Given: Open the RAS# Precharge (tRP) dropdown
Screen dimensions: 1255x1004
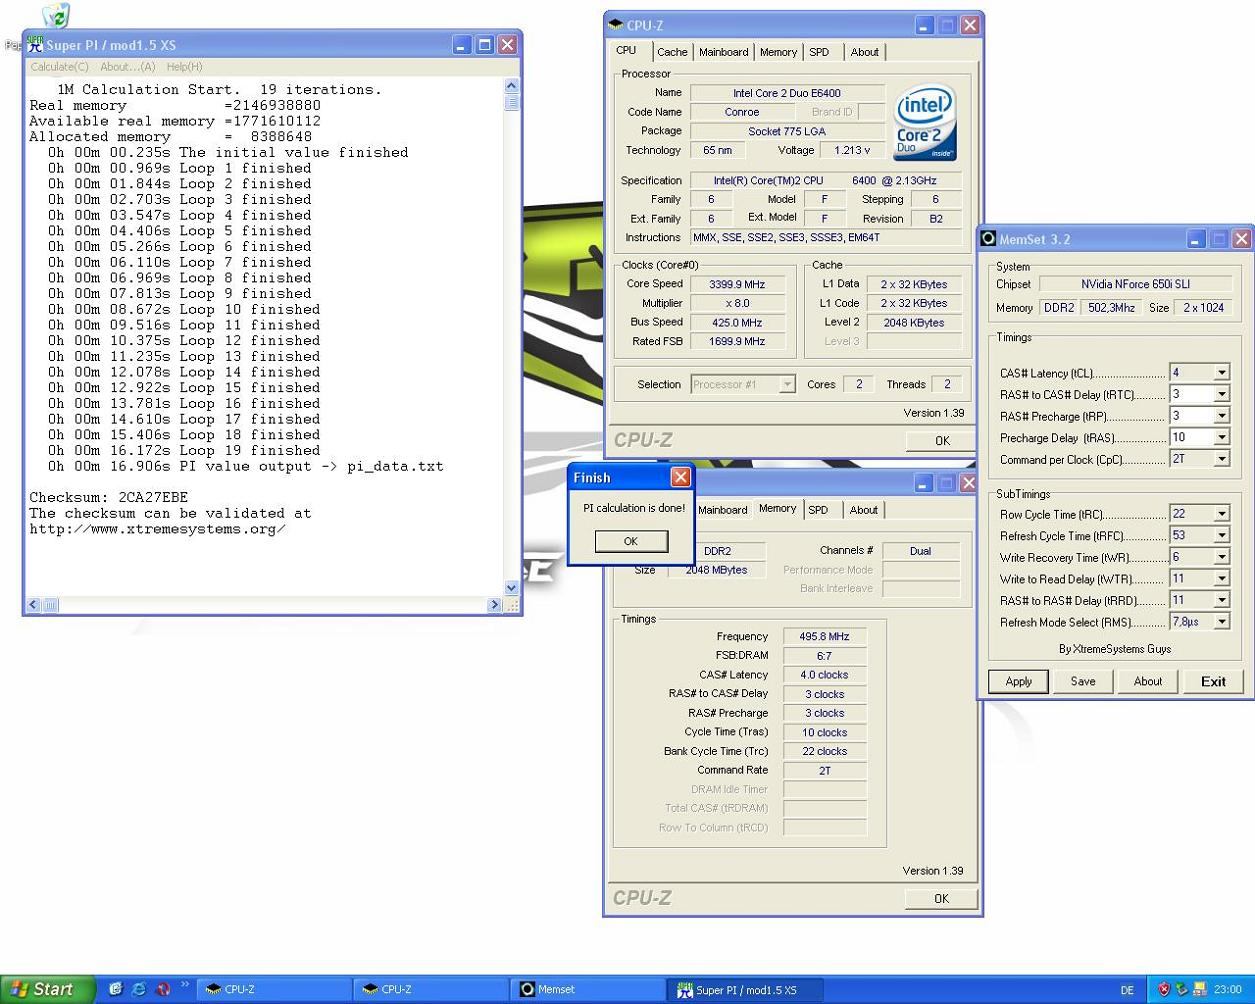Looking at the screenshot, I should [x=1221, y=416].
